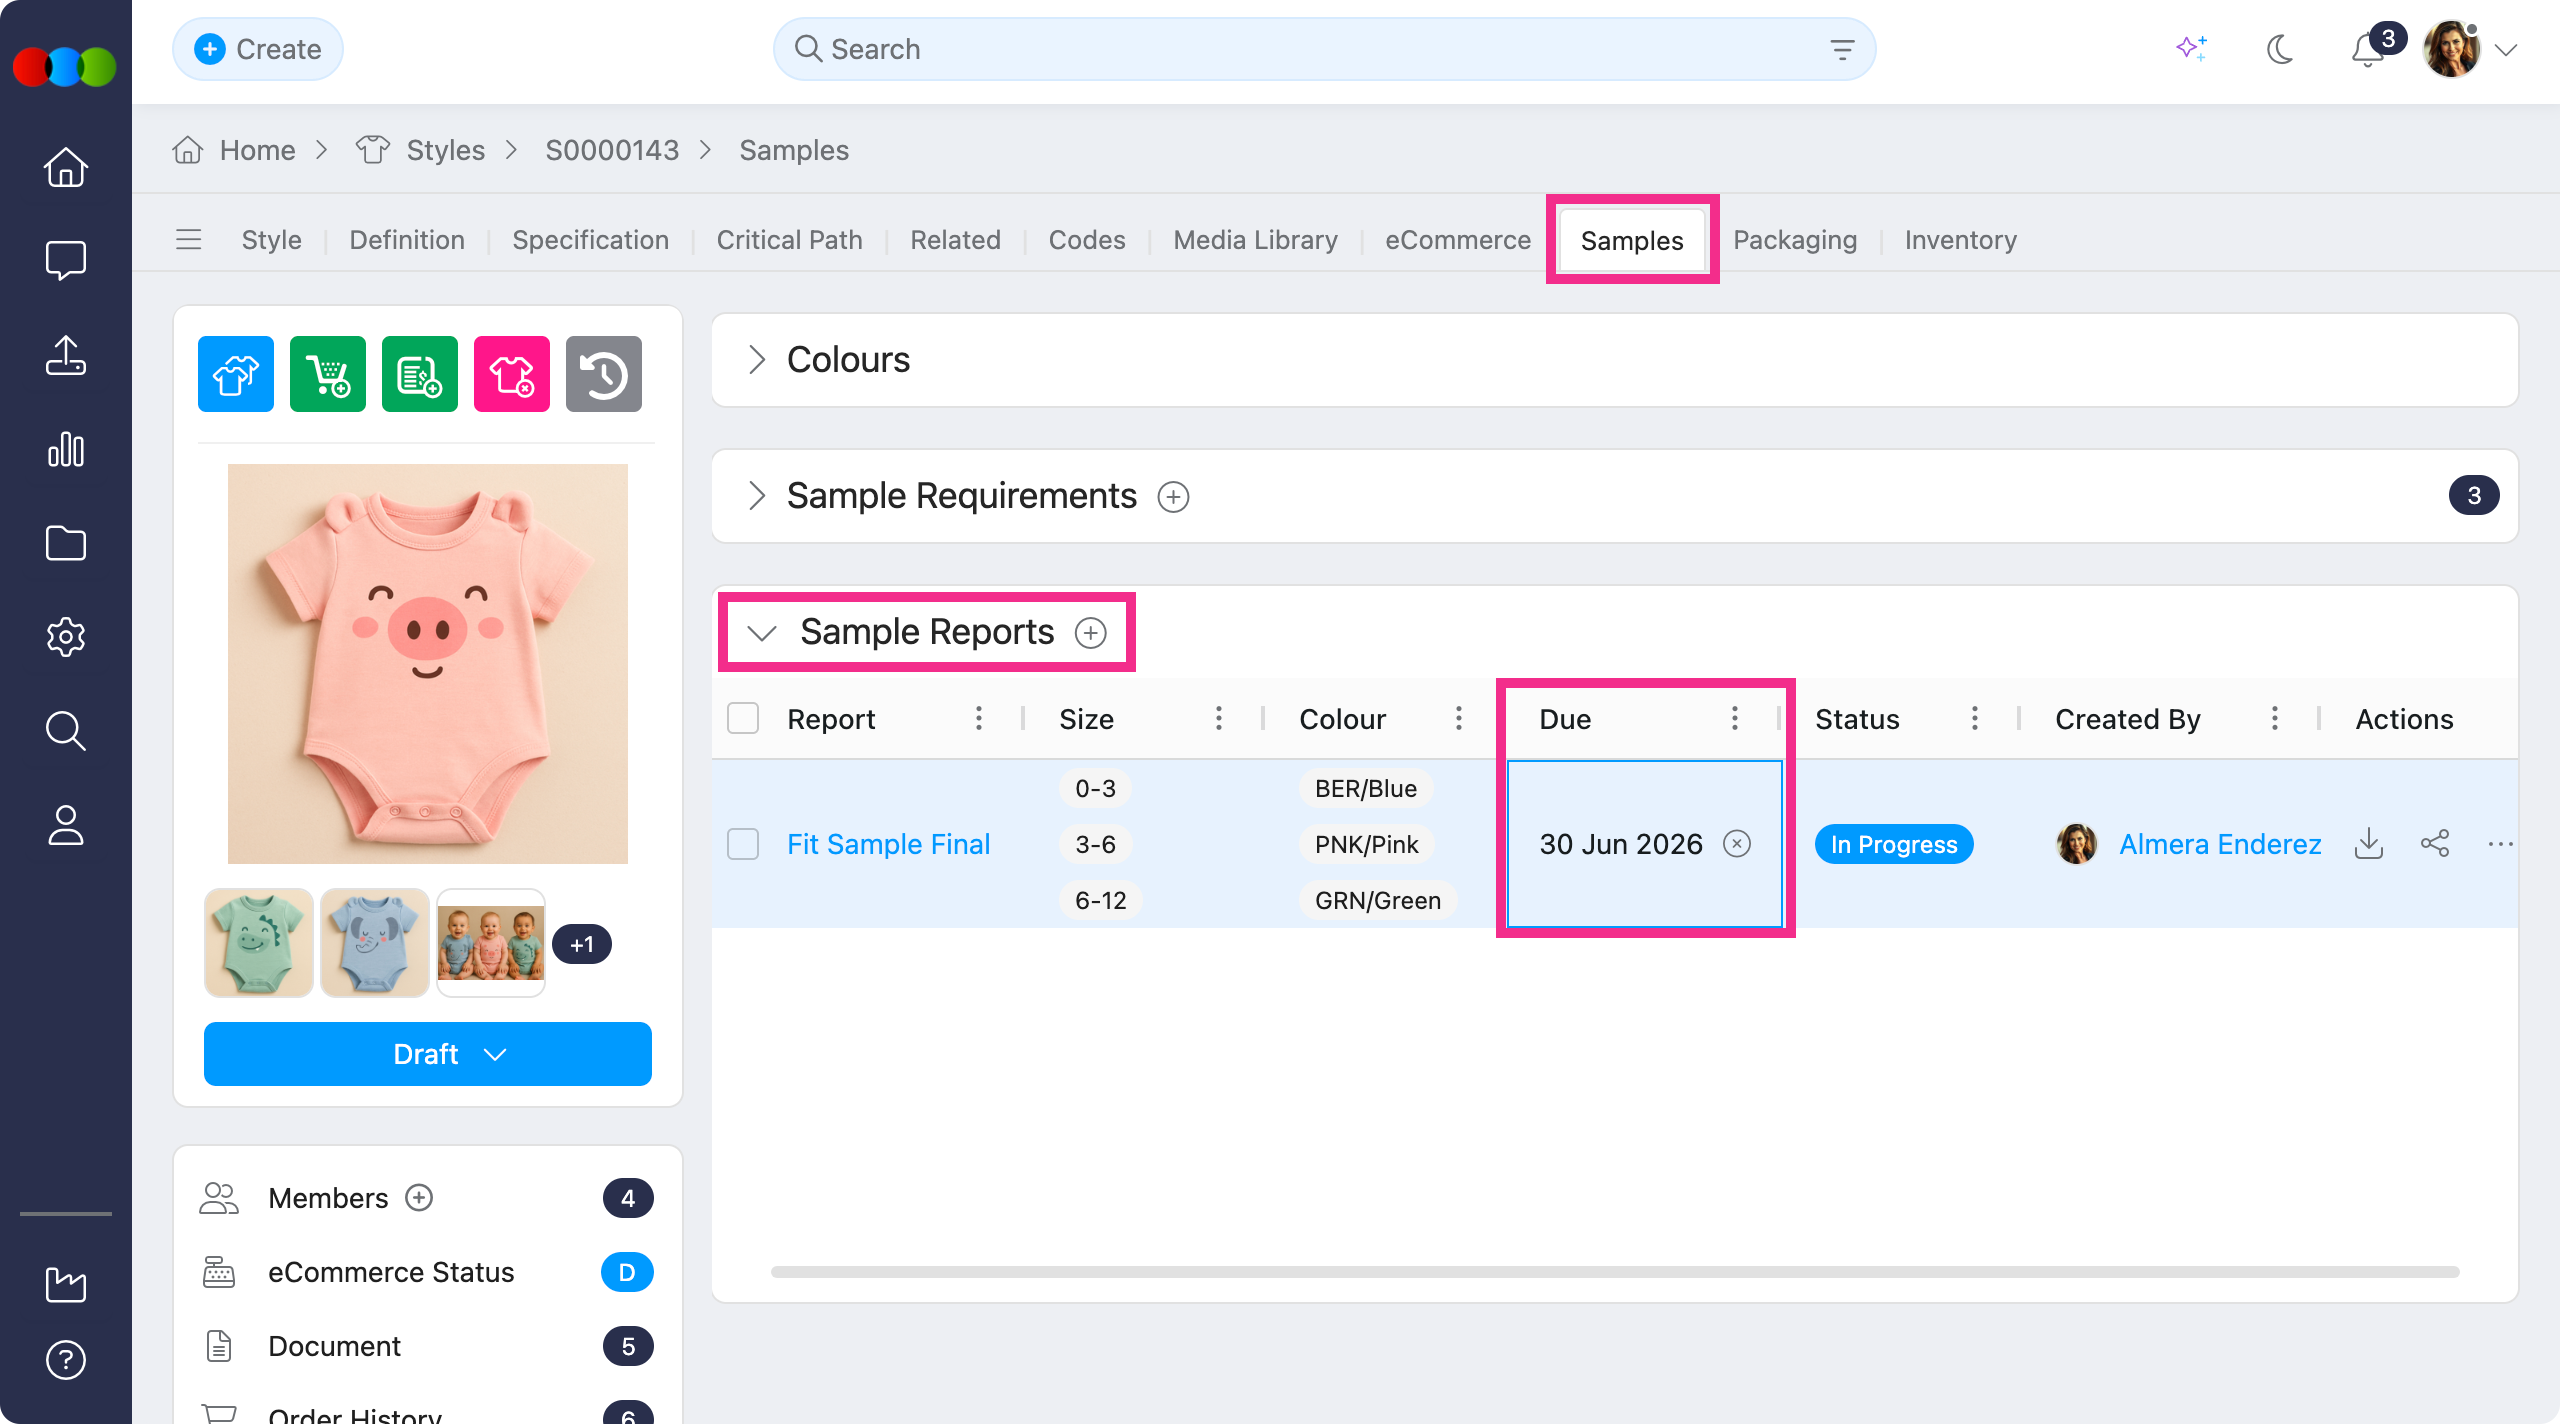
Task: Click the blue t-shirt style icon
Action: click(x=236, y=374)
